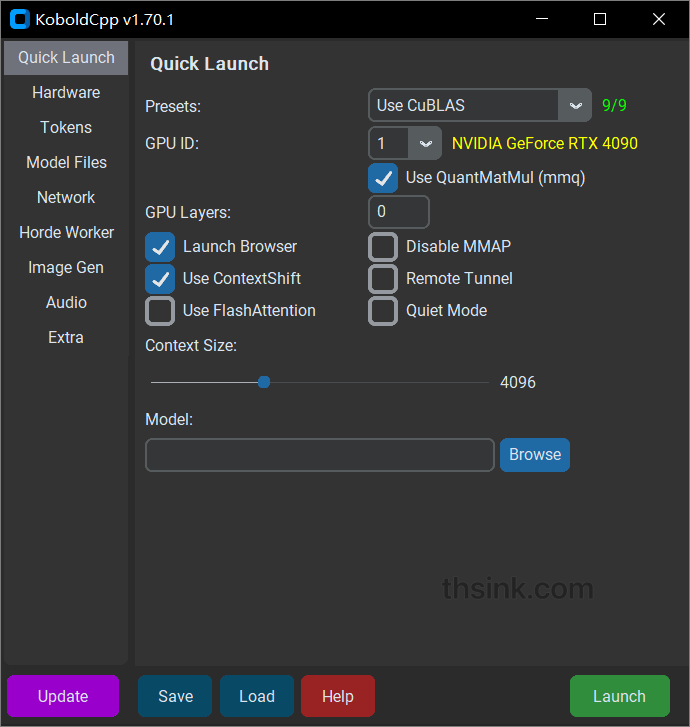The height and width of the screenshot is (727, 690).
Task: Open the Tokens tab
Action: pos(66,128)
